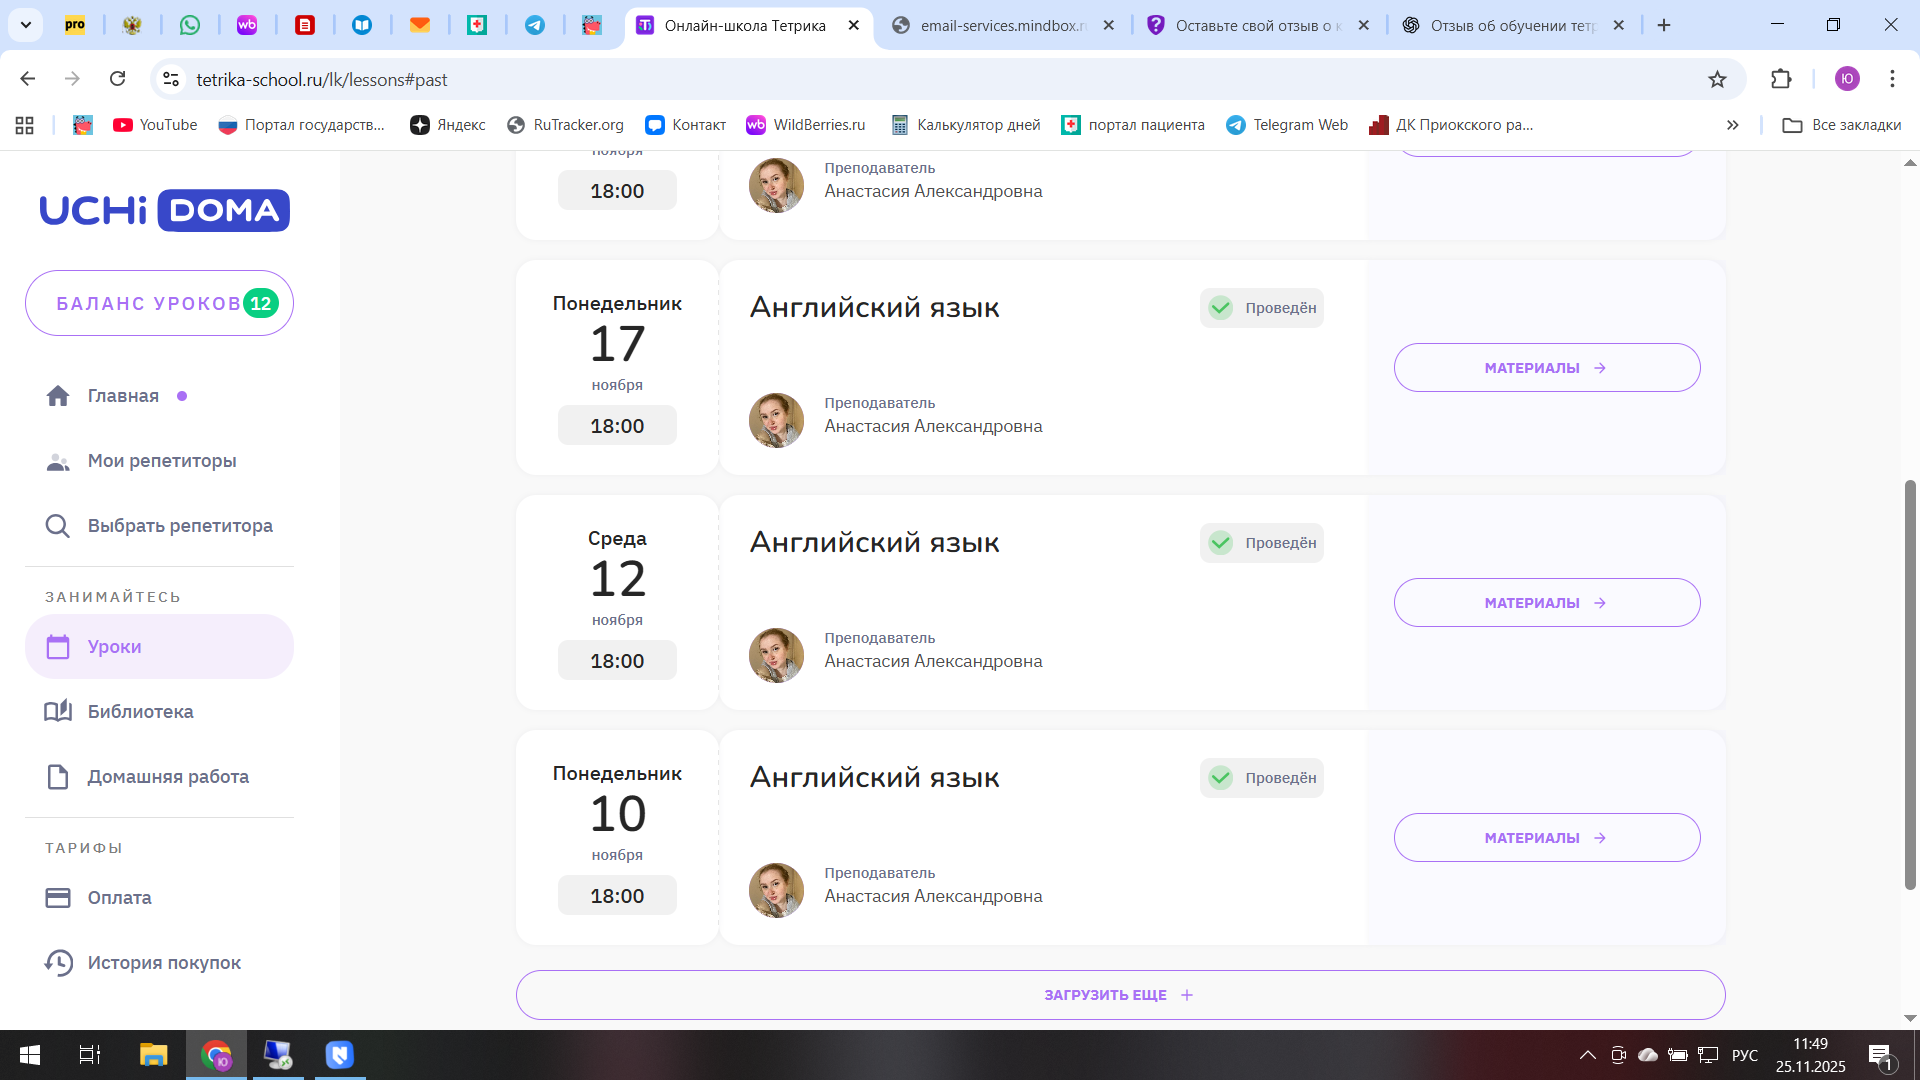Bookmark page with star icon

coord(1717,79)
